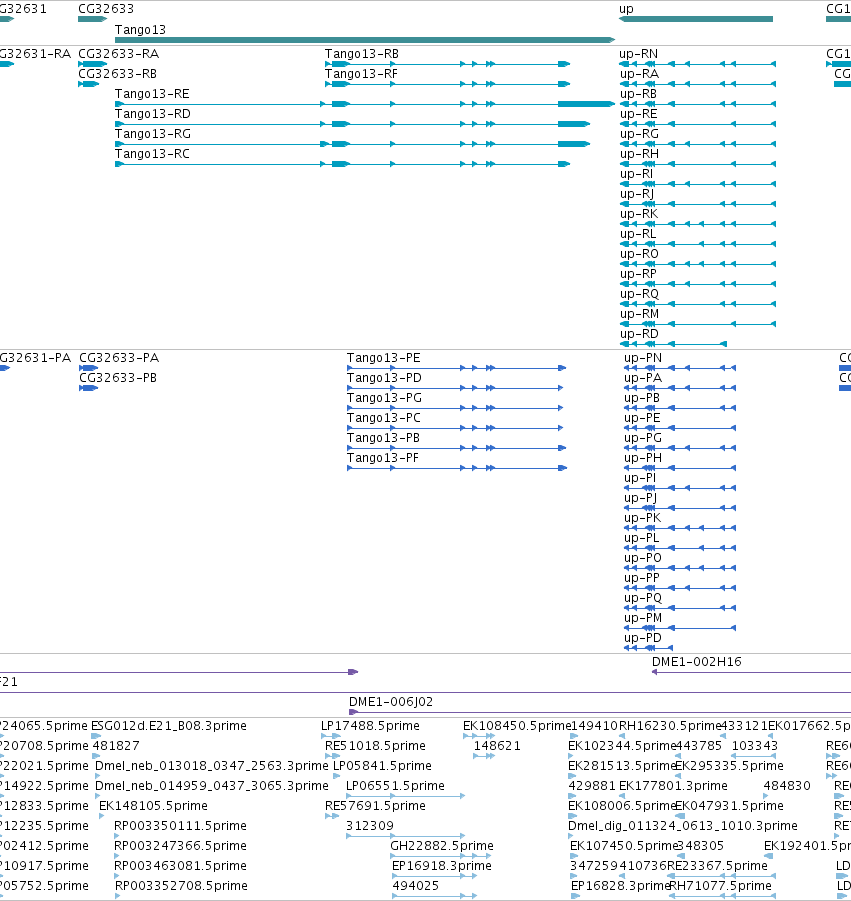The image size is (851, 901).
Task: Open EST label RP003350111.5prime
Action: pyautogui.click(x=180, y=826)
